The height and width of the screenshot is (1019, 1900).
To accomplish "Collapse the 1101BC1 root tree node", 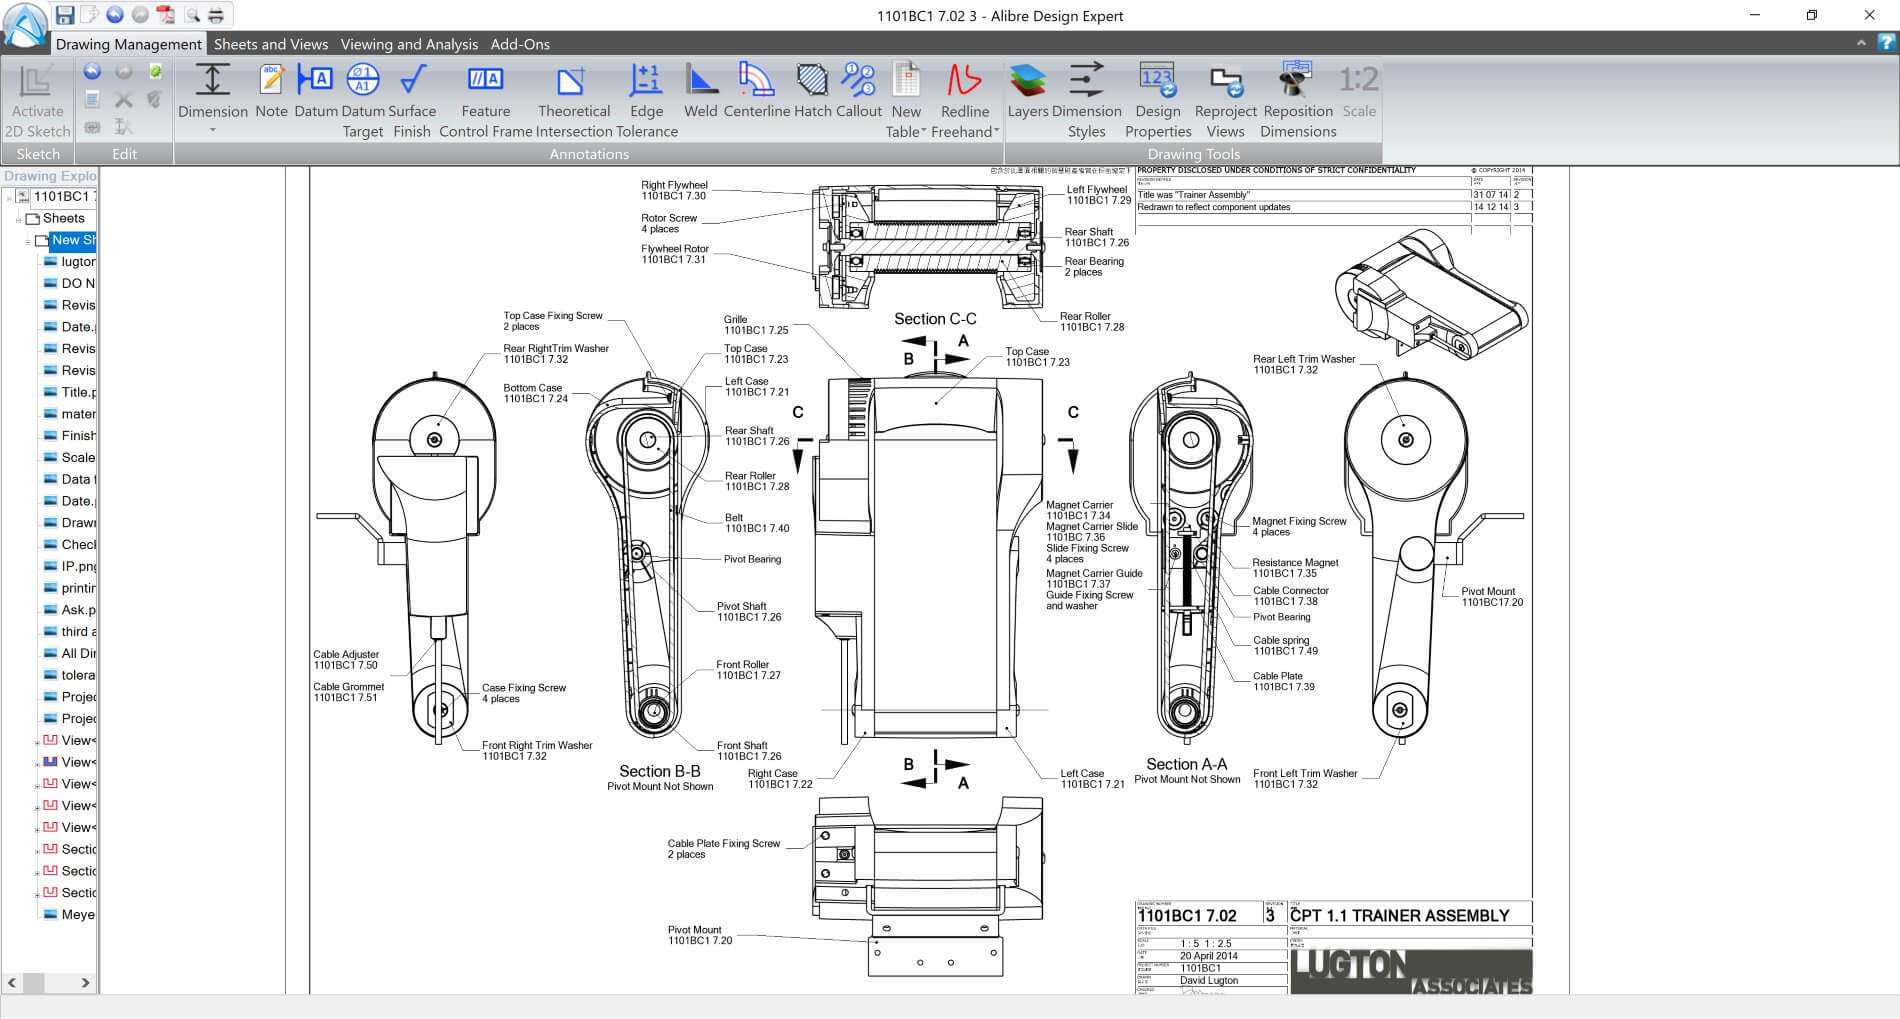I will point(8,197).
